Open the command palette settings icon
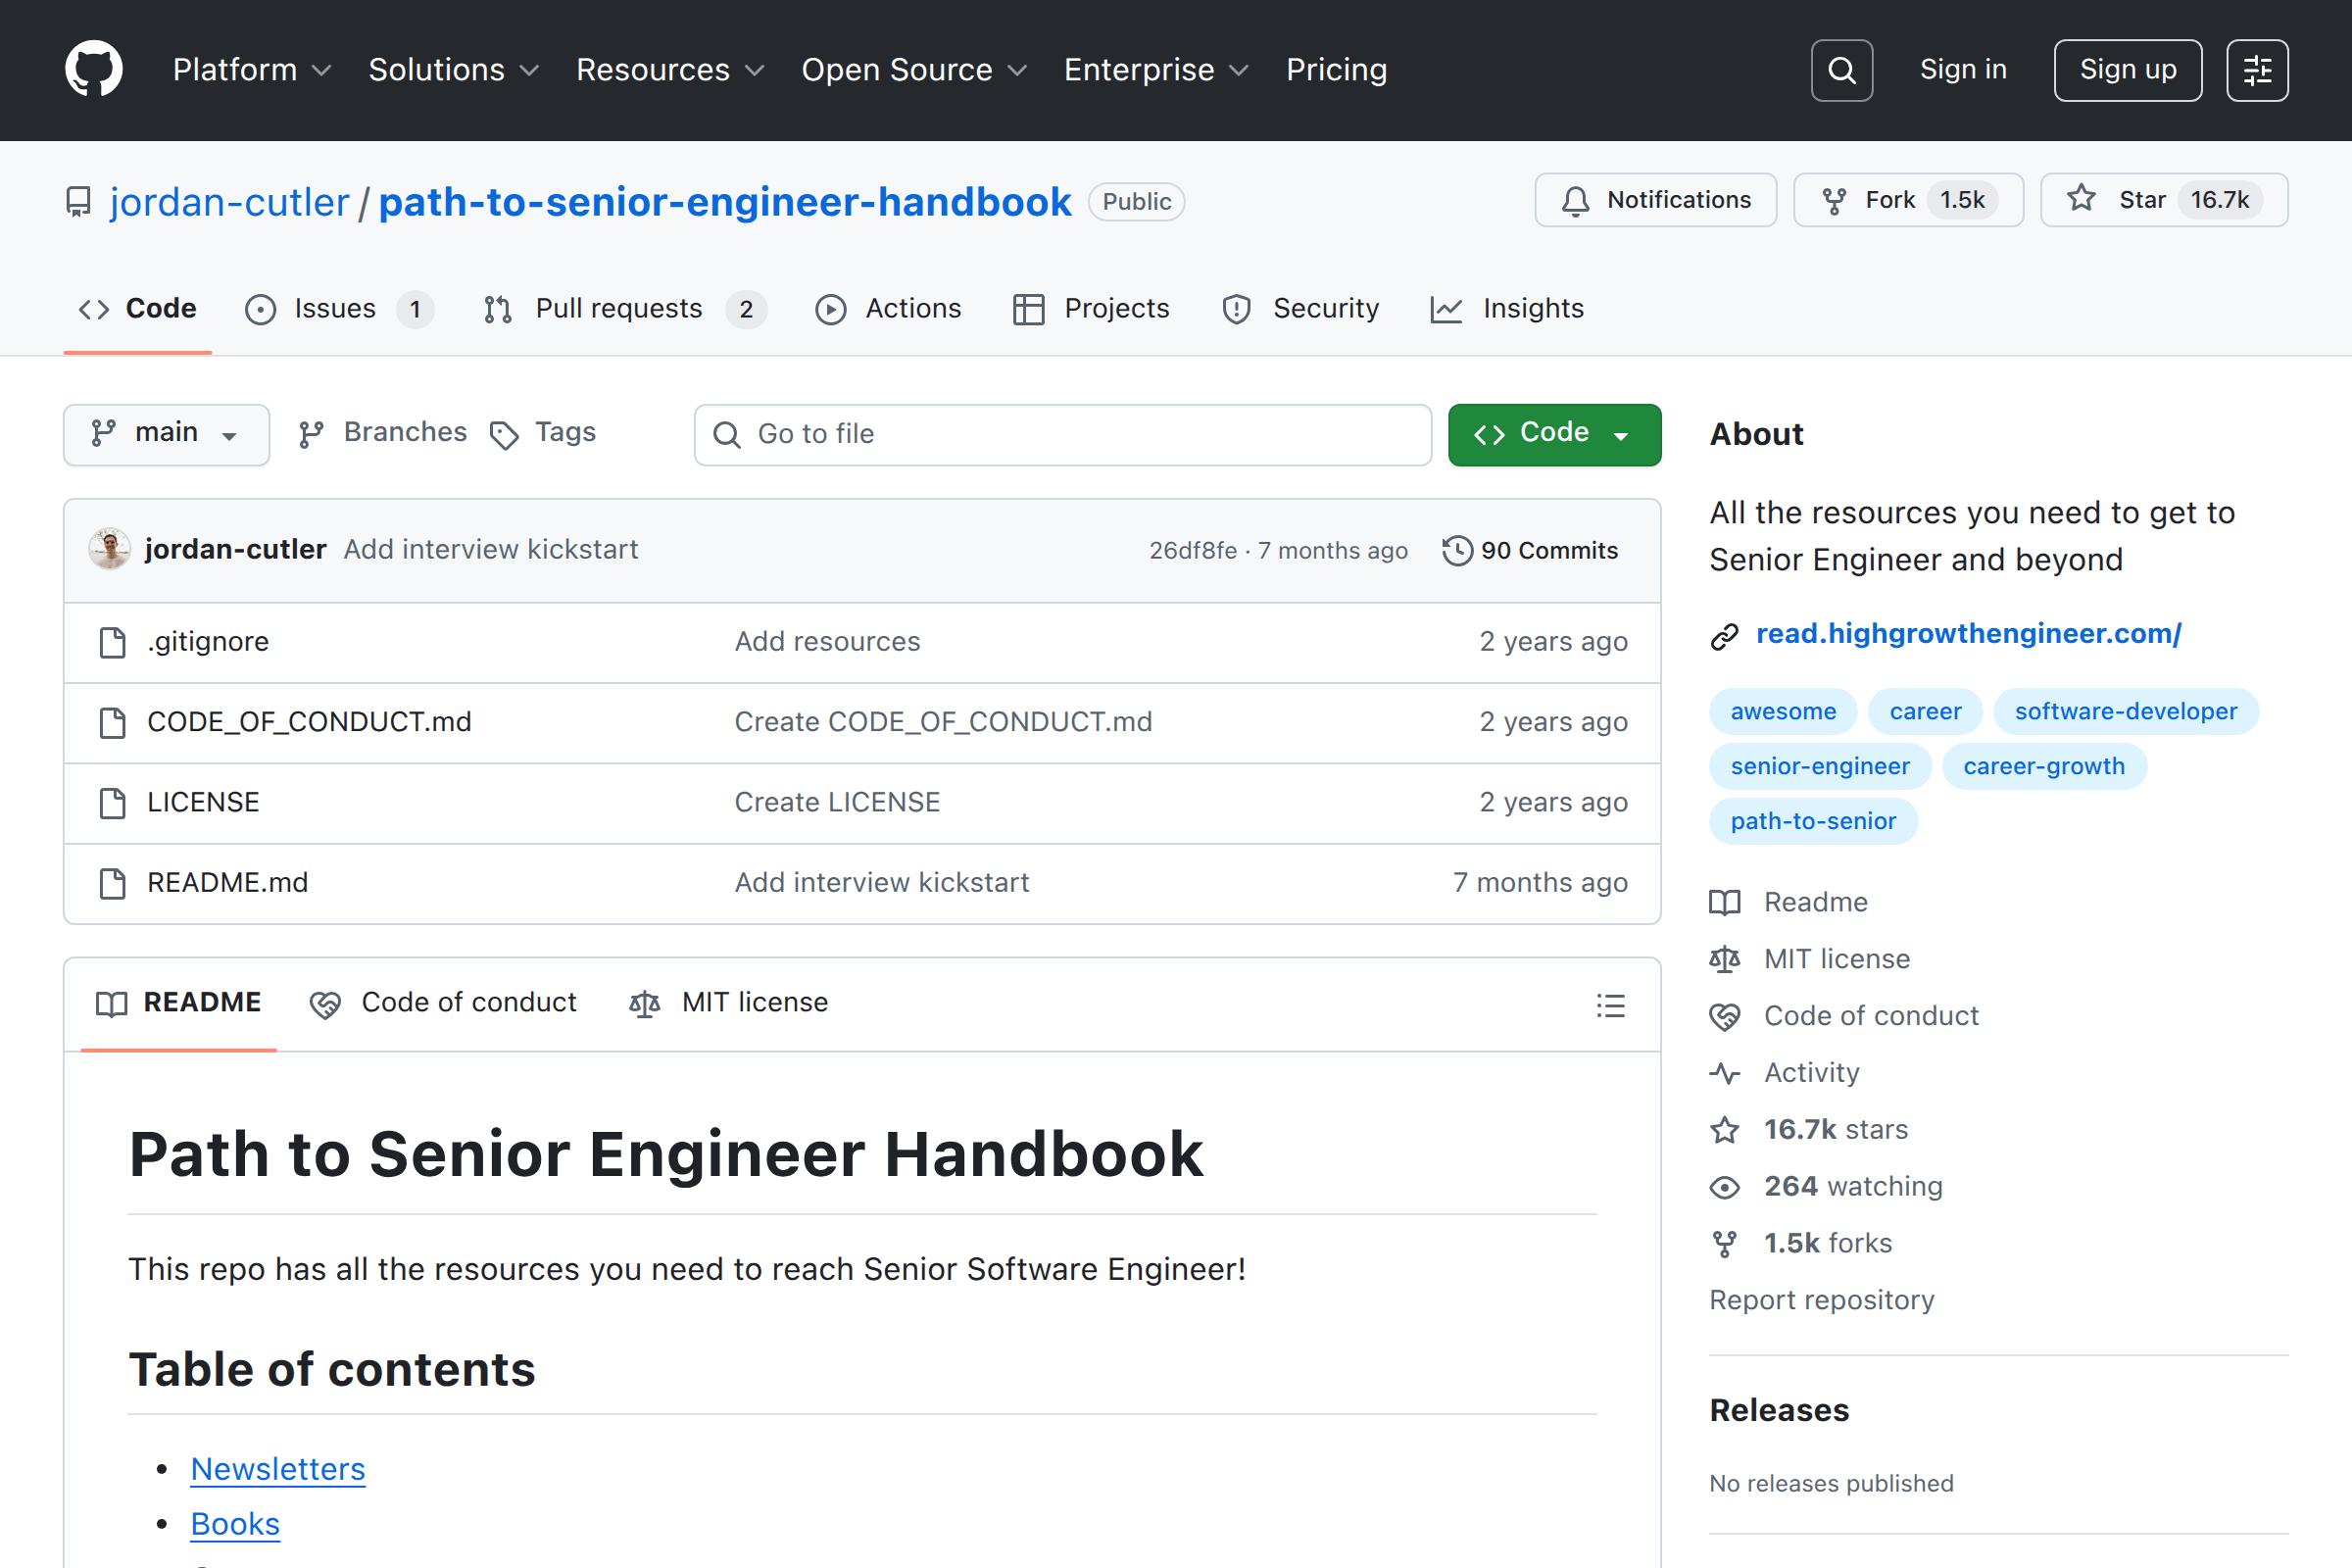This screenshot has height=1568, width=2352. click(2257, 70)
